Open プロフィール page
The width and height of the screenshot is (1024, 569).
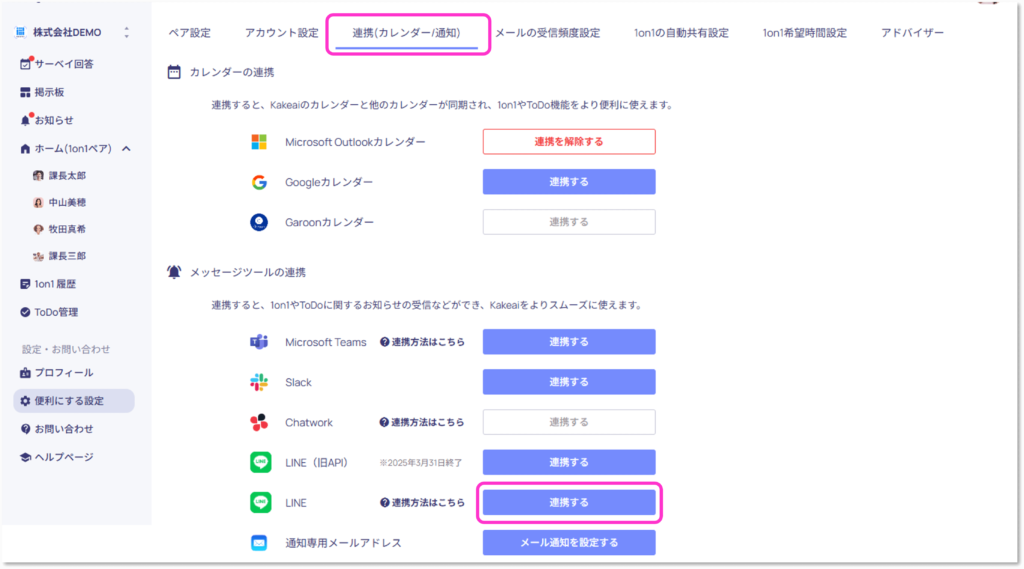coord(64,373)
